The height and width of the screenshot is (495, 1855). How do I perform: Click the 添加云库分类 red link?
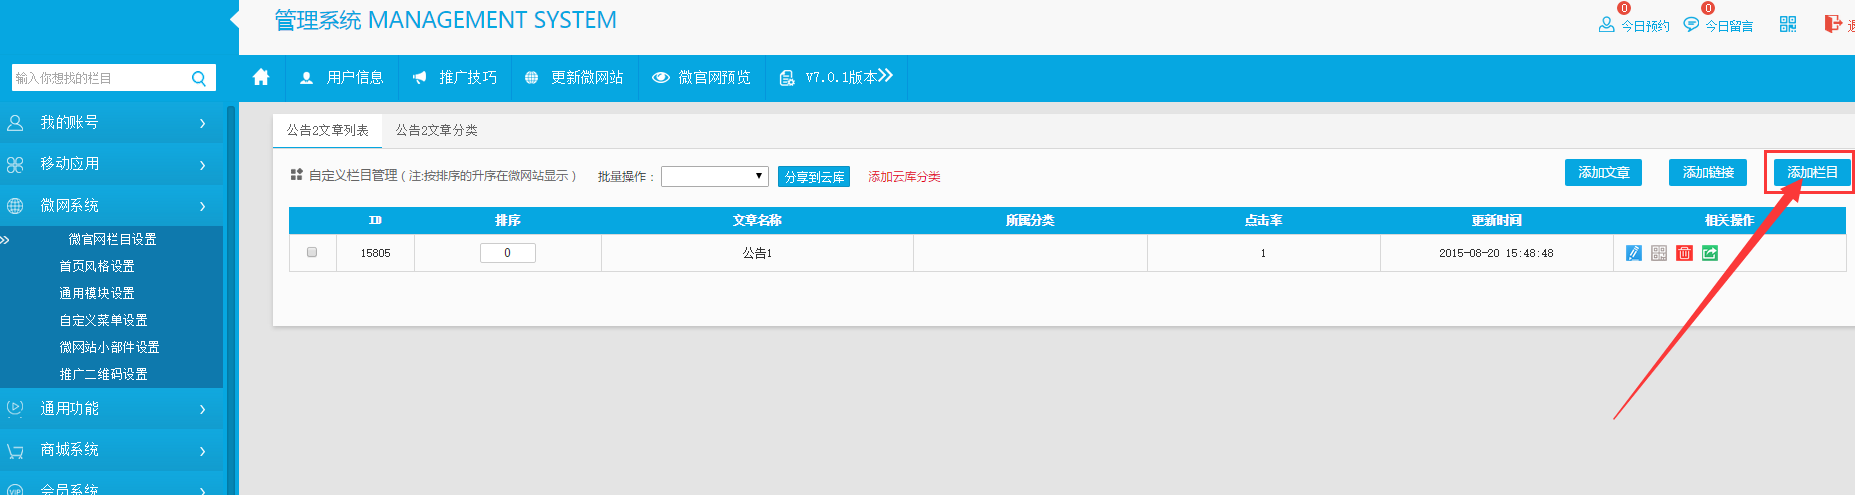point(904,177)
